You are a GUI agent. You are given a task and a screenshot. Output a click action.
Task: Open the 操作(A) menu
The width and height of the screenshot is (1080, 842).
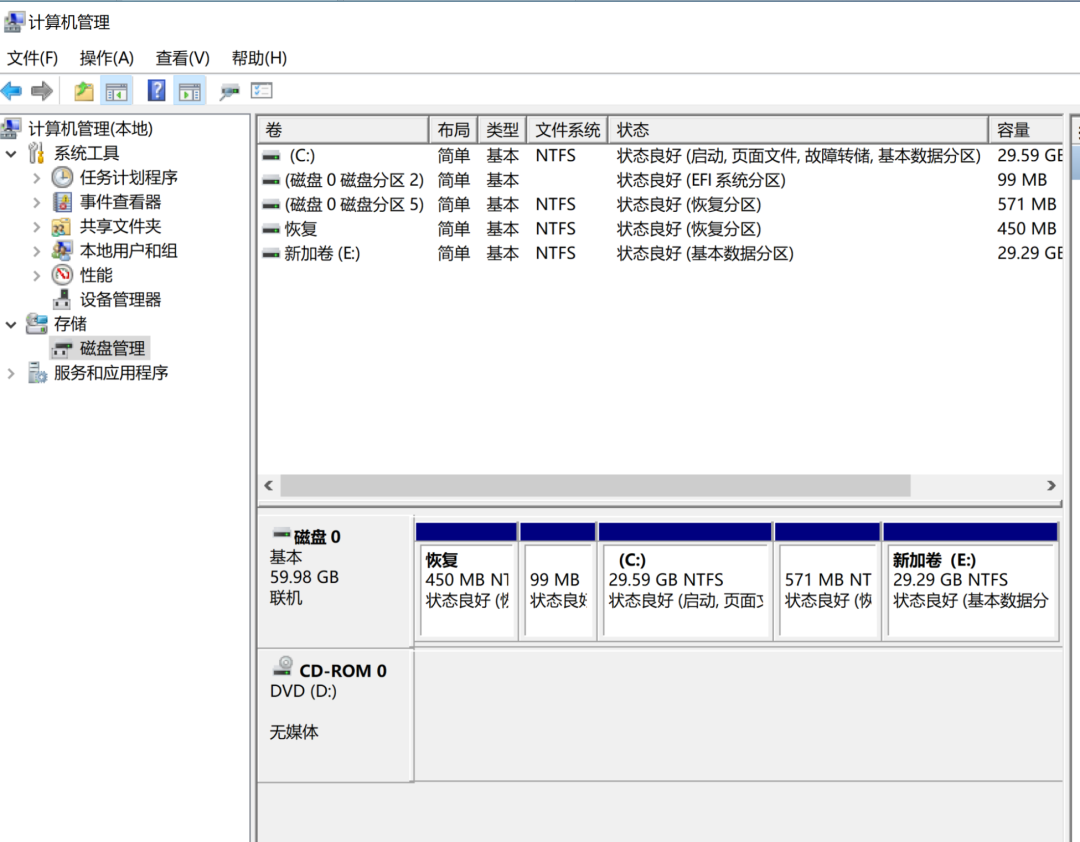[107, 58]
